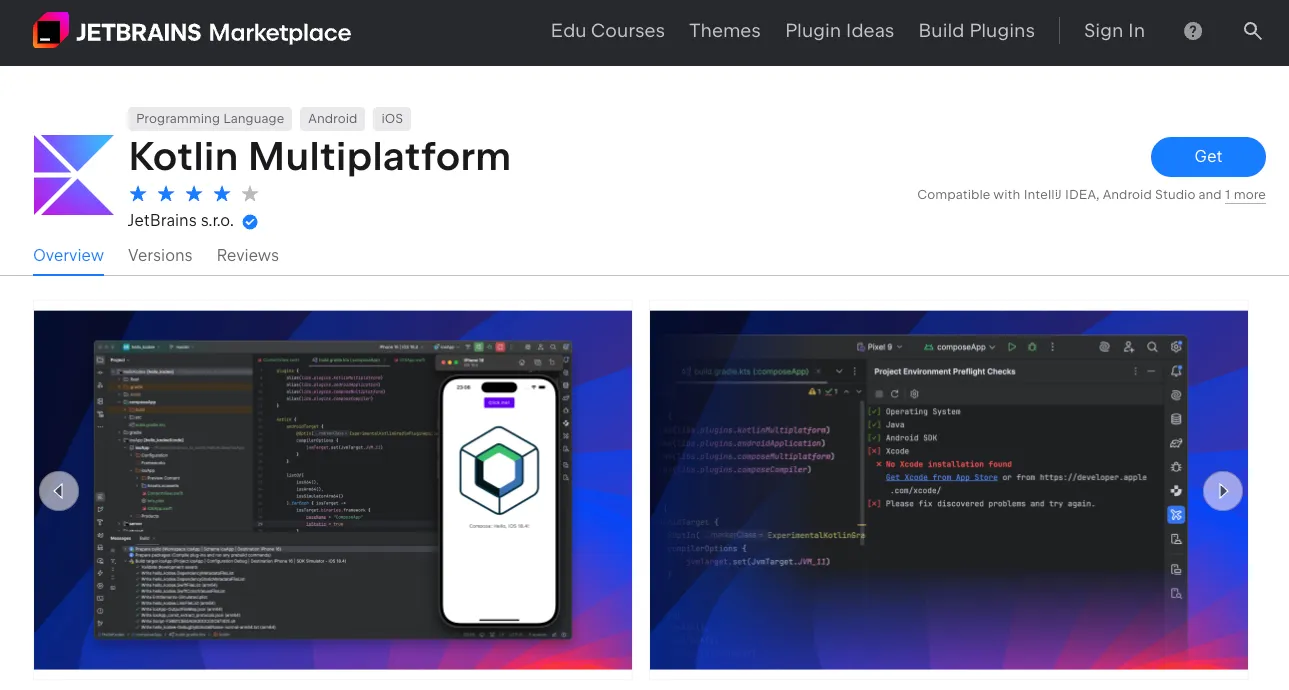Open the Reviews tab
Viewport: 1289px width, 690px height.
pyautogui.click(x=247, y=256)
